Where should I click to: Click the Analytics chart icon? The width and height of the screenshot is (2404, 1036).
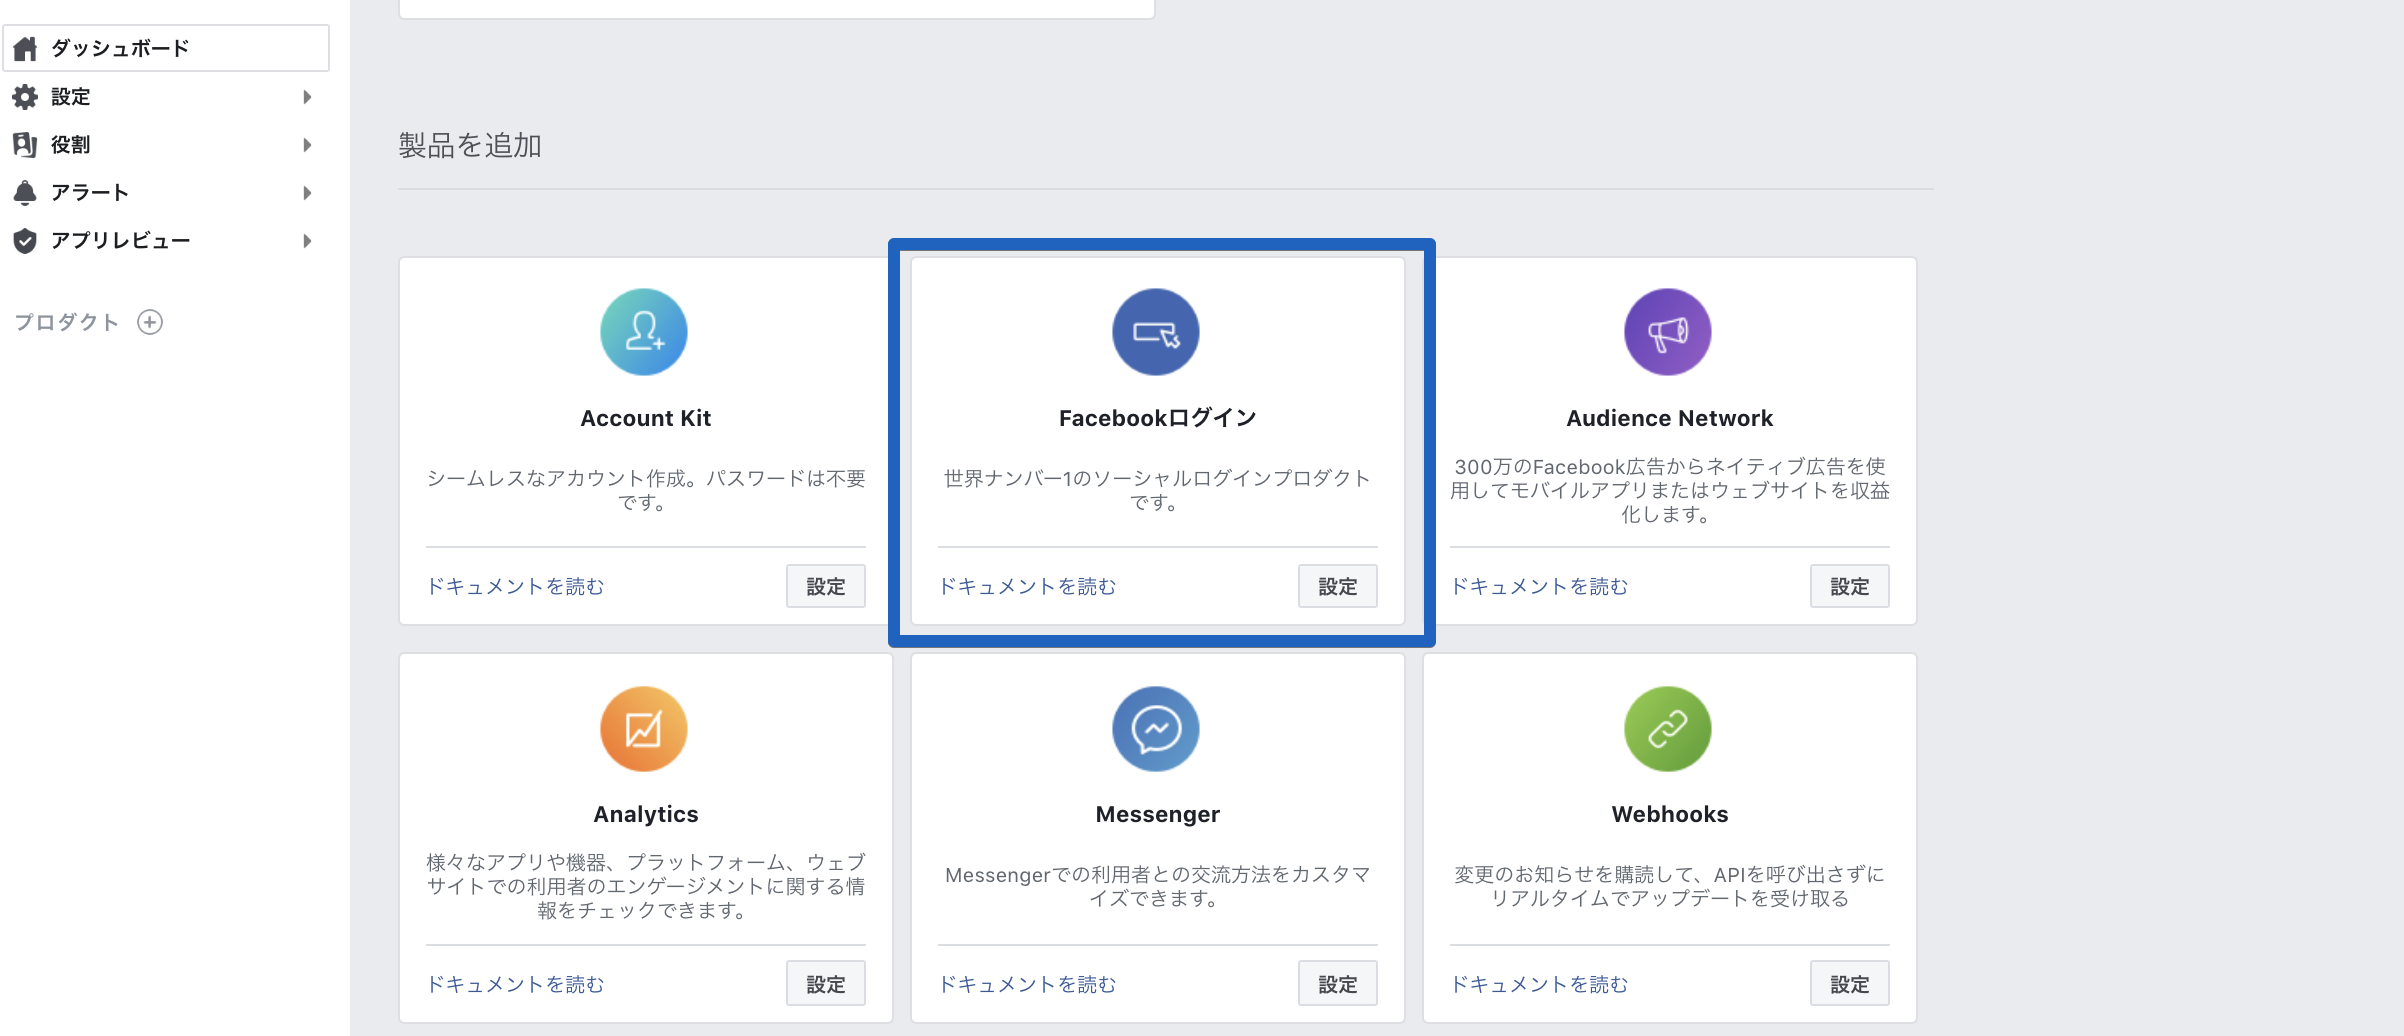tap(643, 728)
